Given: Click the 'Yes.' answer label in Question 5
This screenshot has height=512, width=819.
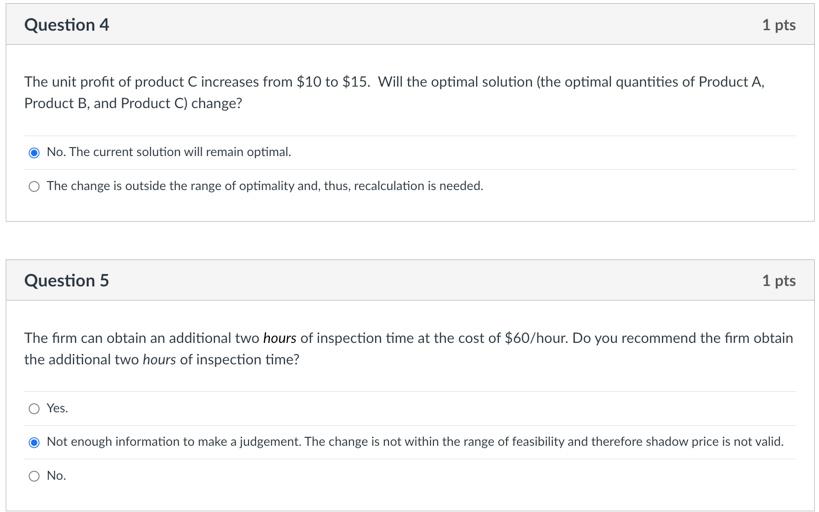Looking at the screenshot, I should [x=57, y=408].
